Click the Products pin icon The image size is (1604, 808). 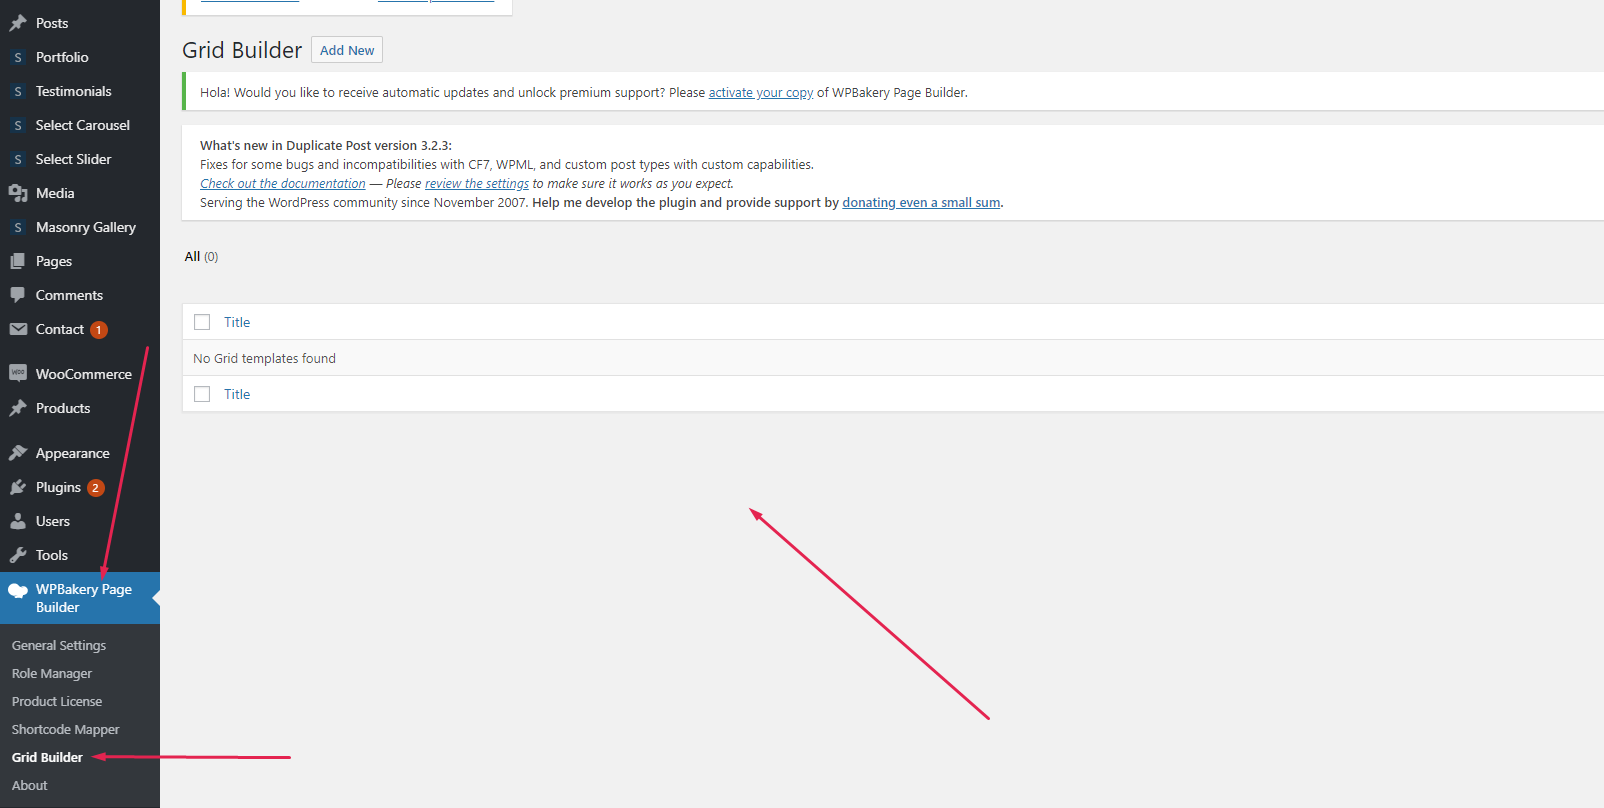coord(18,408)
